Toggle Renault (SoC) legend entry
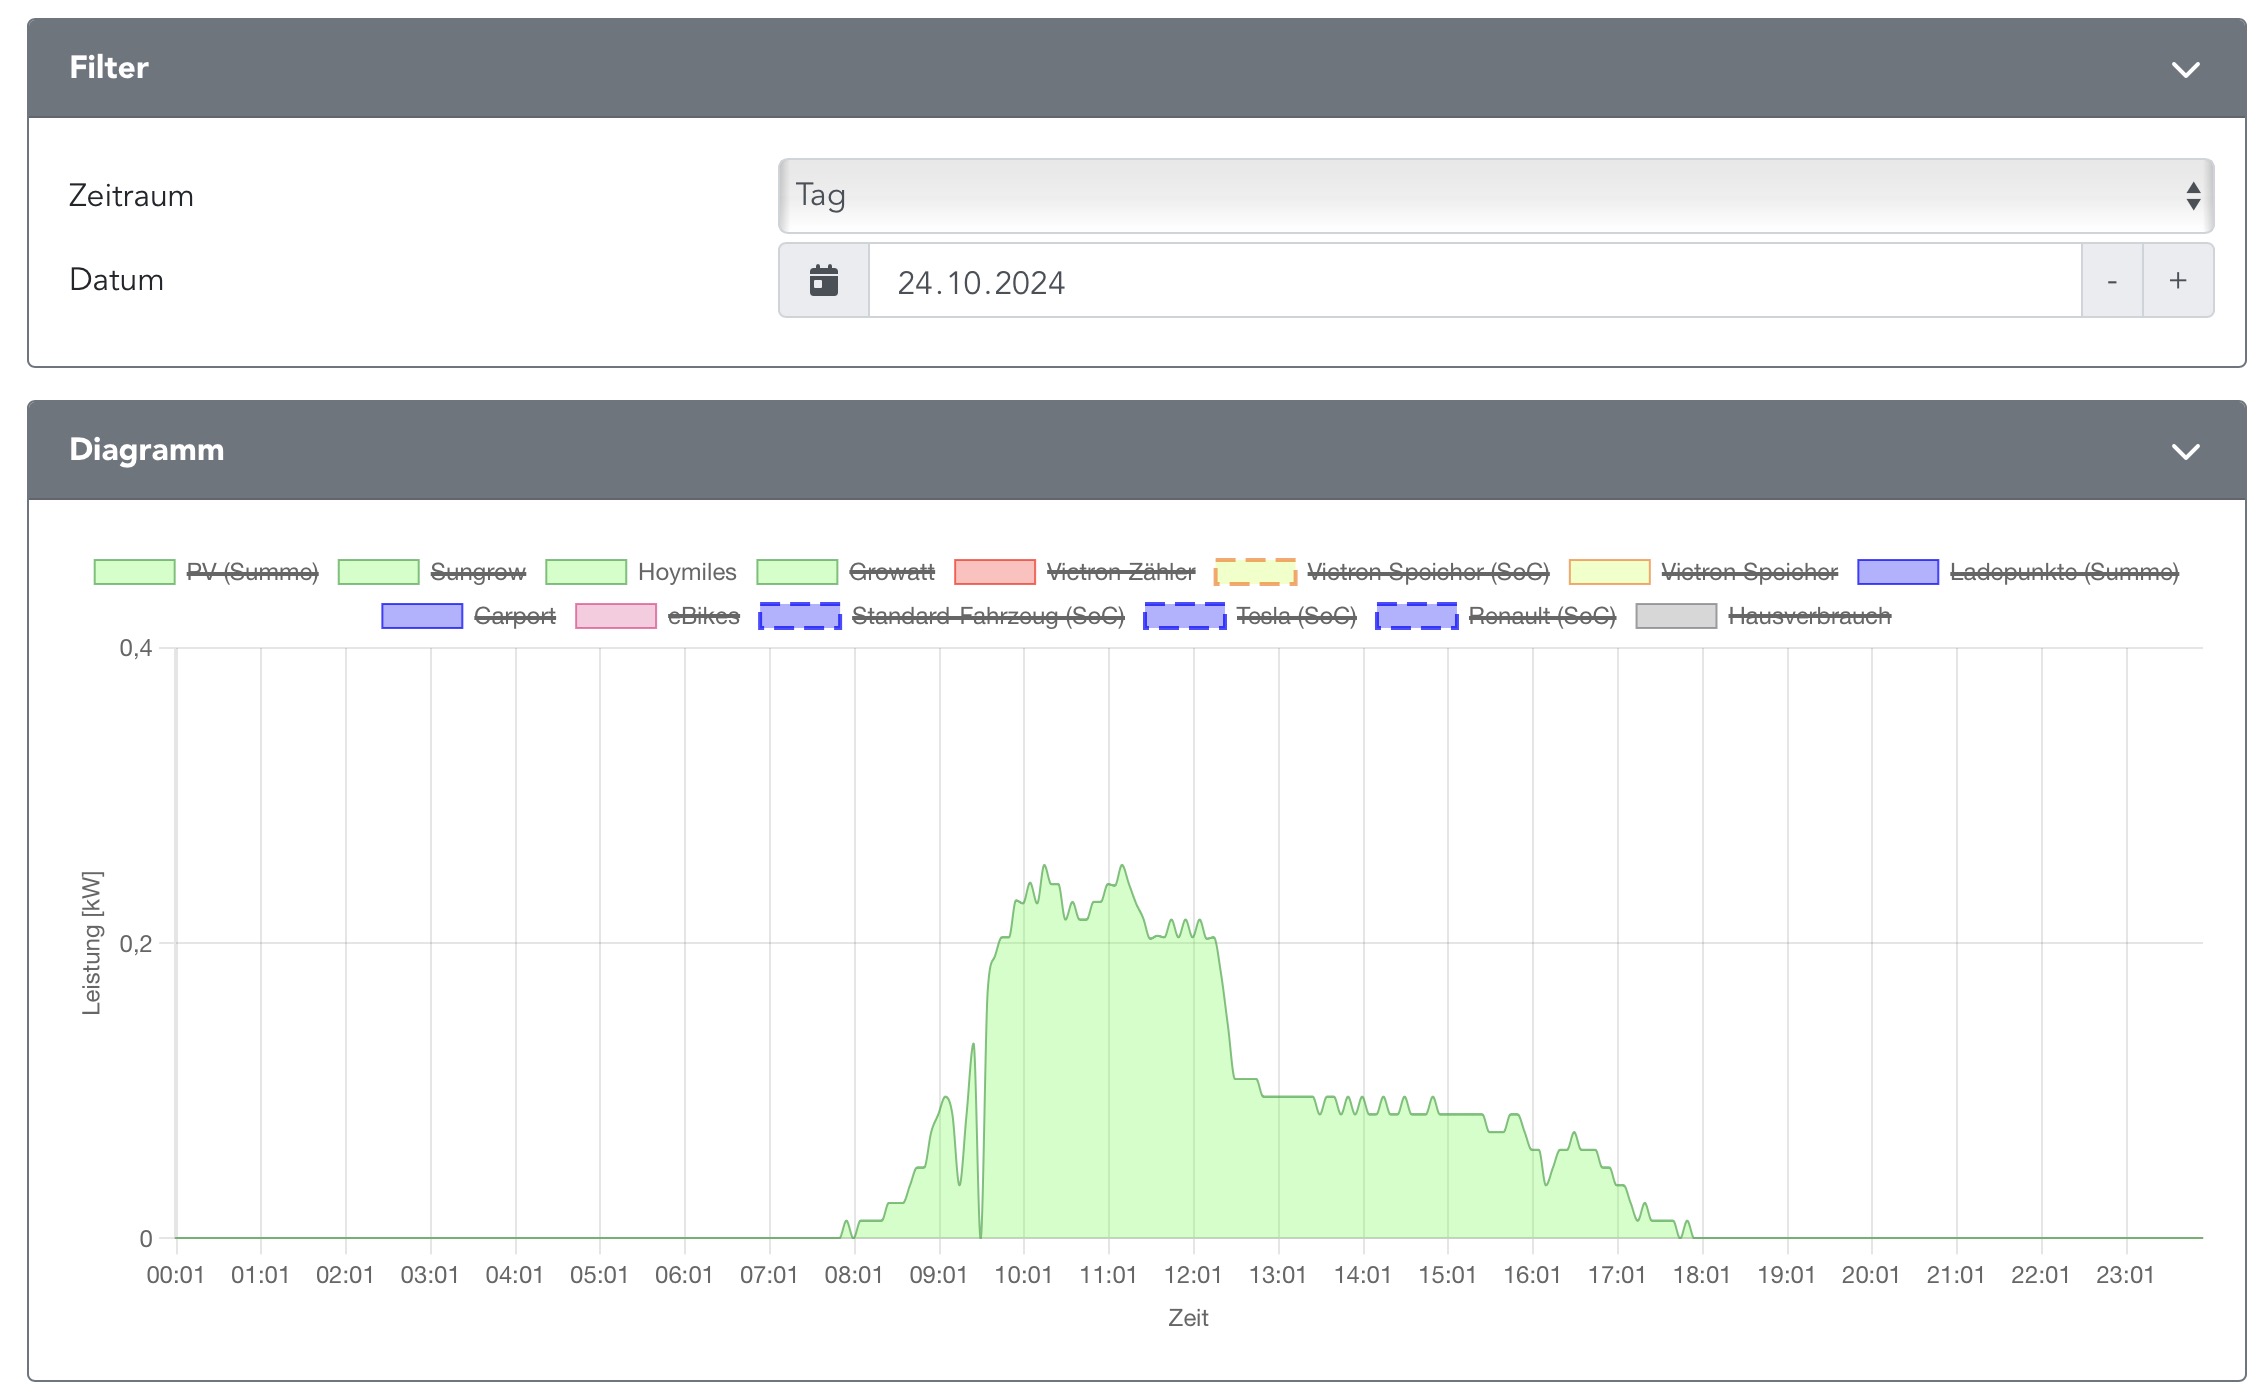The height and width of the screenshot is (1396, 2266). pyautogui.click(x=1541, y=616)
